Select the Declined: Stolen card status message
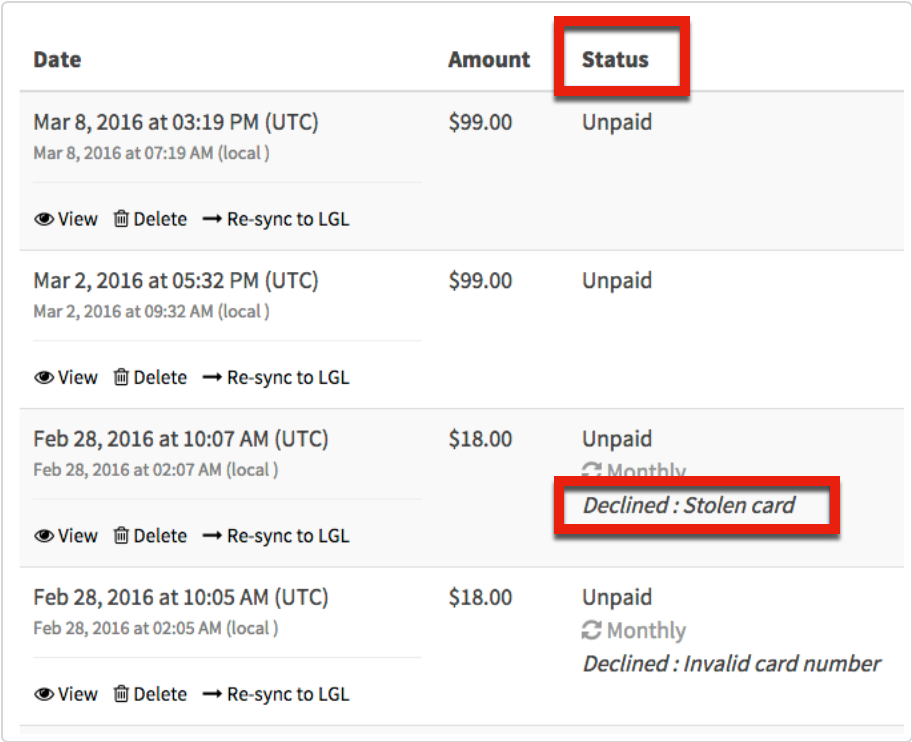 [x=689, y=505]
